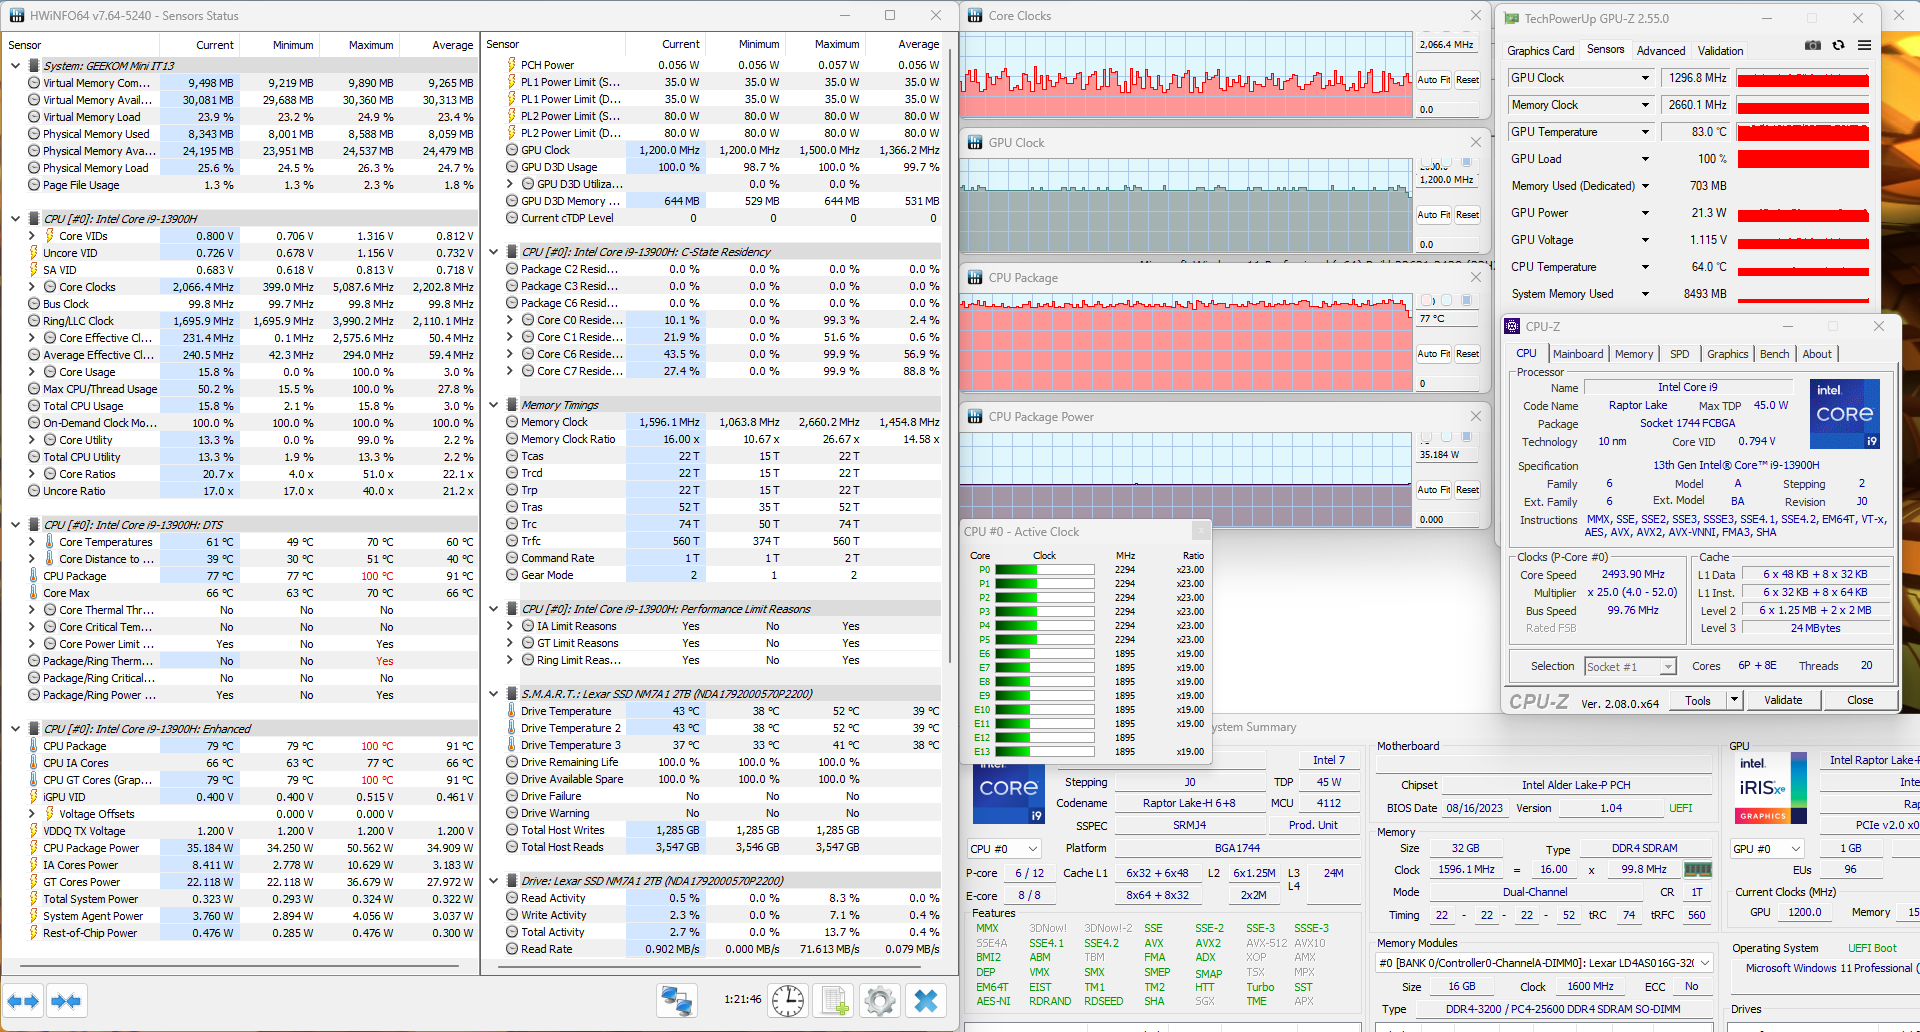Expand the Core Temperatures tree row
This screenshot has height=1032, width=1920.
32,542
